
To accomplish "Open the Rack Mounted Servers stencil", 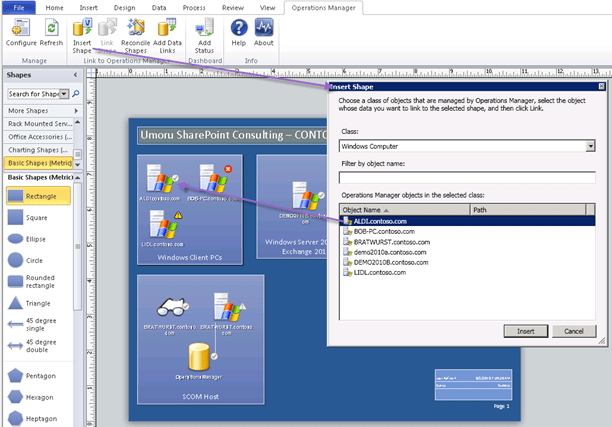I will [38, 124].
